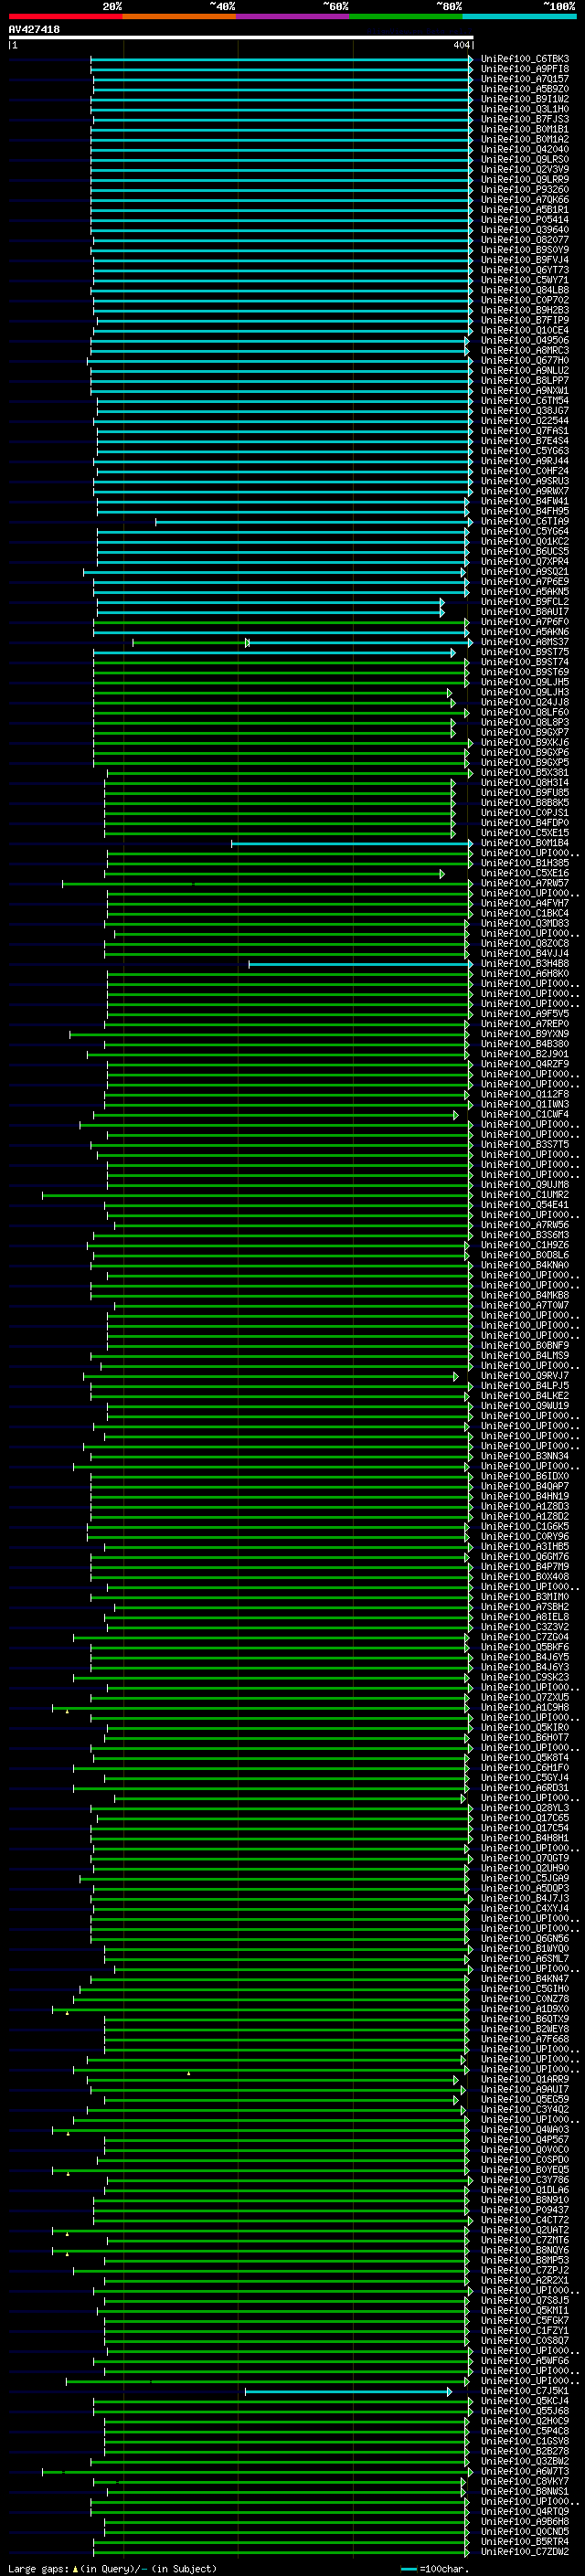585x2576 pixels.
Task: Open hit UniRef100_A9PFI8
Action: 525,69
